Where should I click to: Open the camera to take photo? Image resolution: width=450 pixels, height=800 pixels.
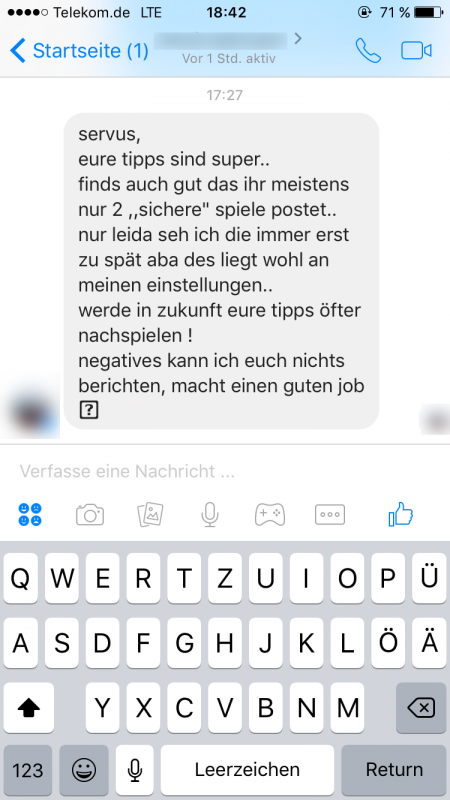90,515
